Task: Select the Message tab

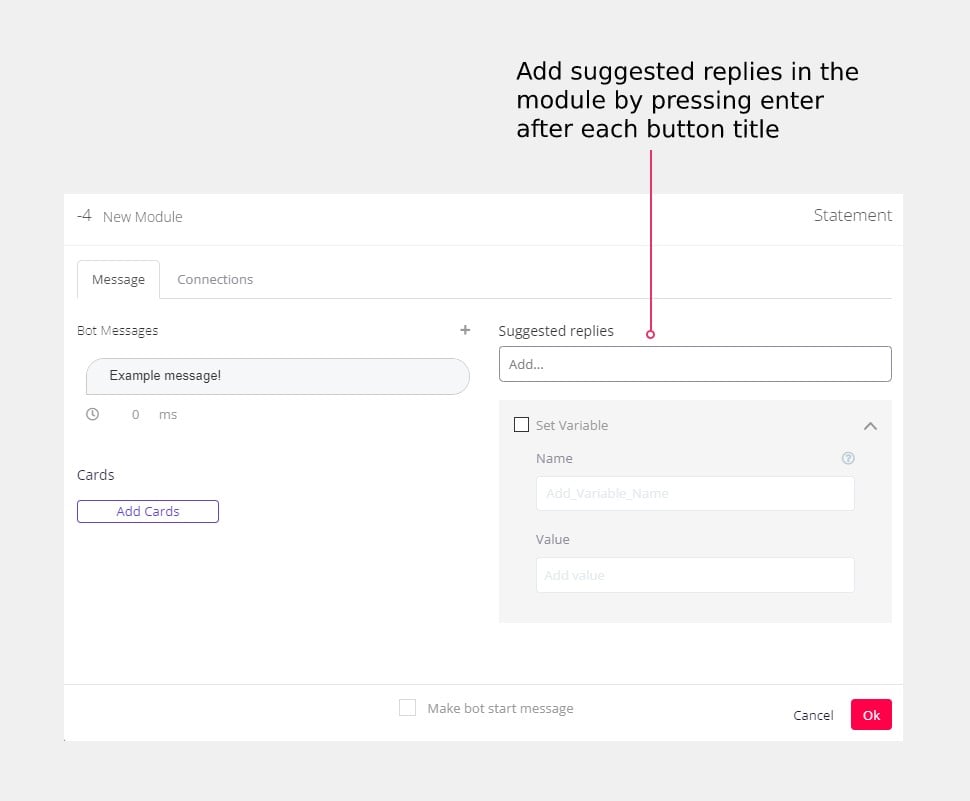Action: (x=118, y=279)
